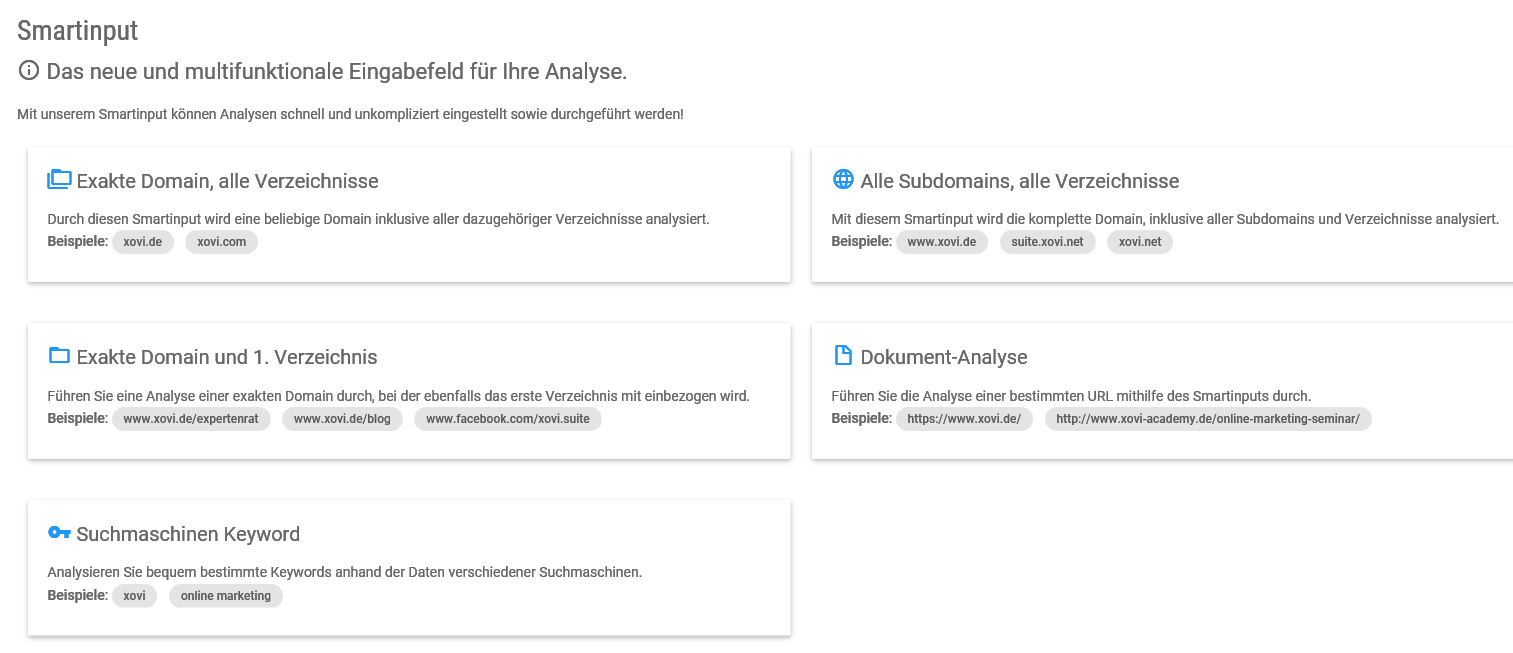Click the https://www.xovi.de/ example chip
This screenshot has width=1513, height=653.
tap(964, 418)
